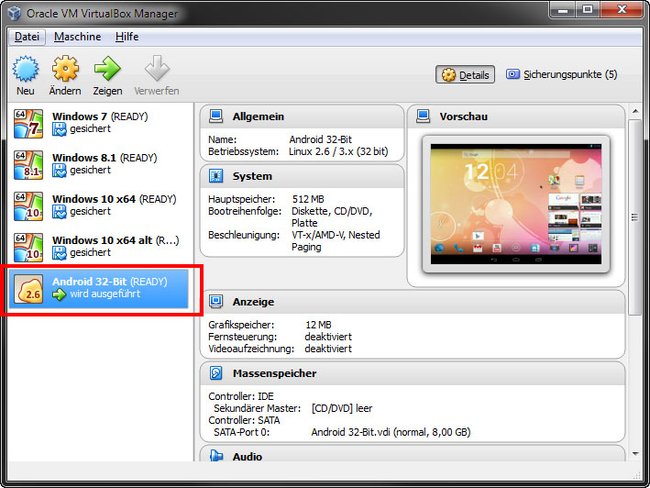Click the Allgemein section header title
Screen dimensions: 650x488
[x=258, y=117]
